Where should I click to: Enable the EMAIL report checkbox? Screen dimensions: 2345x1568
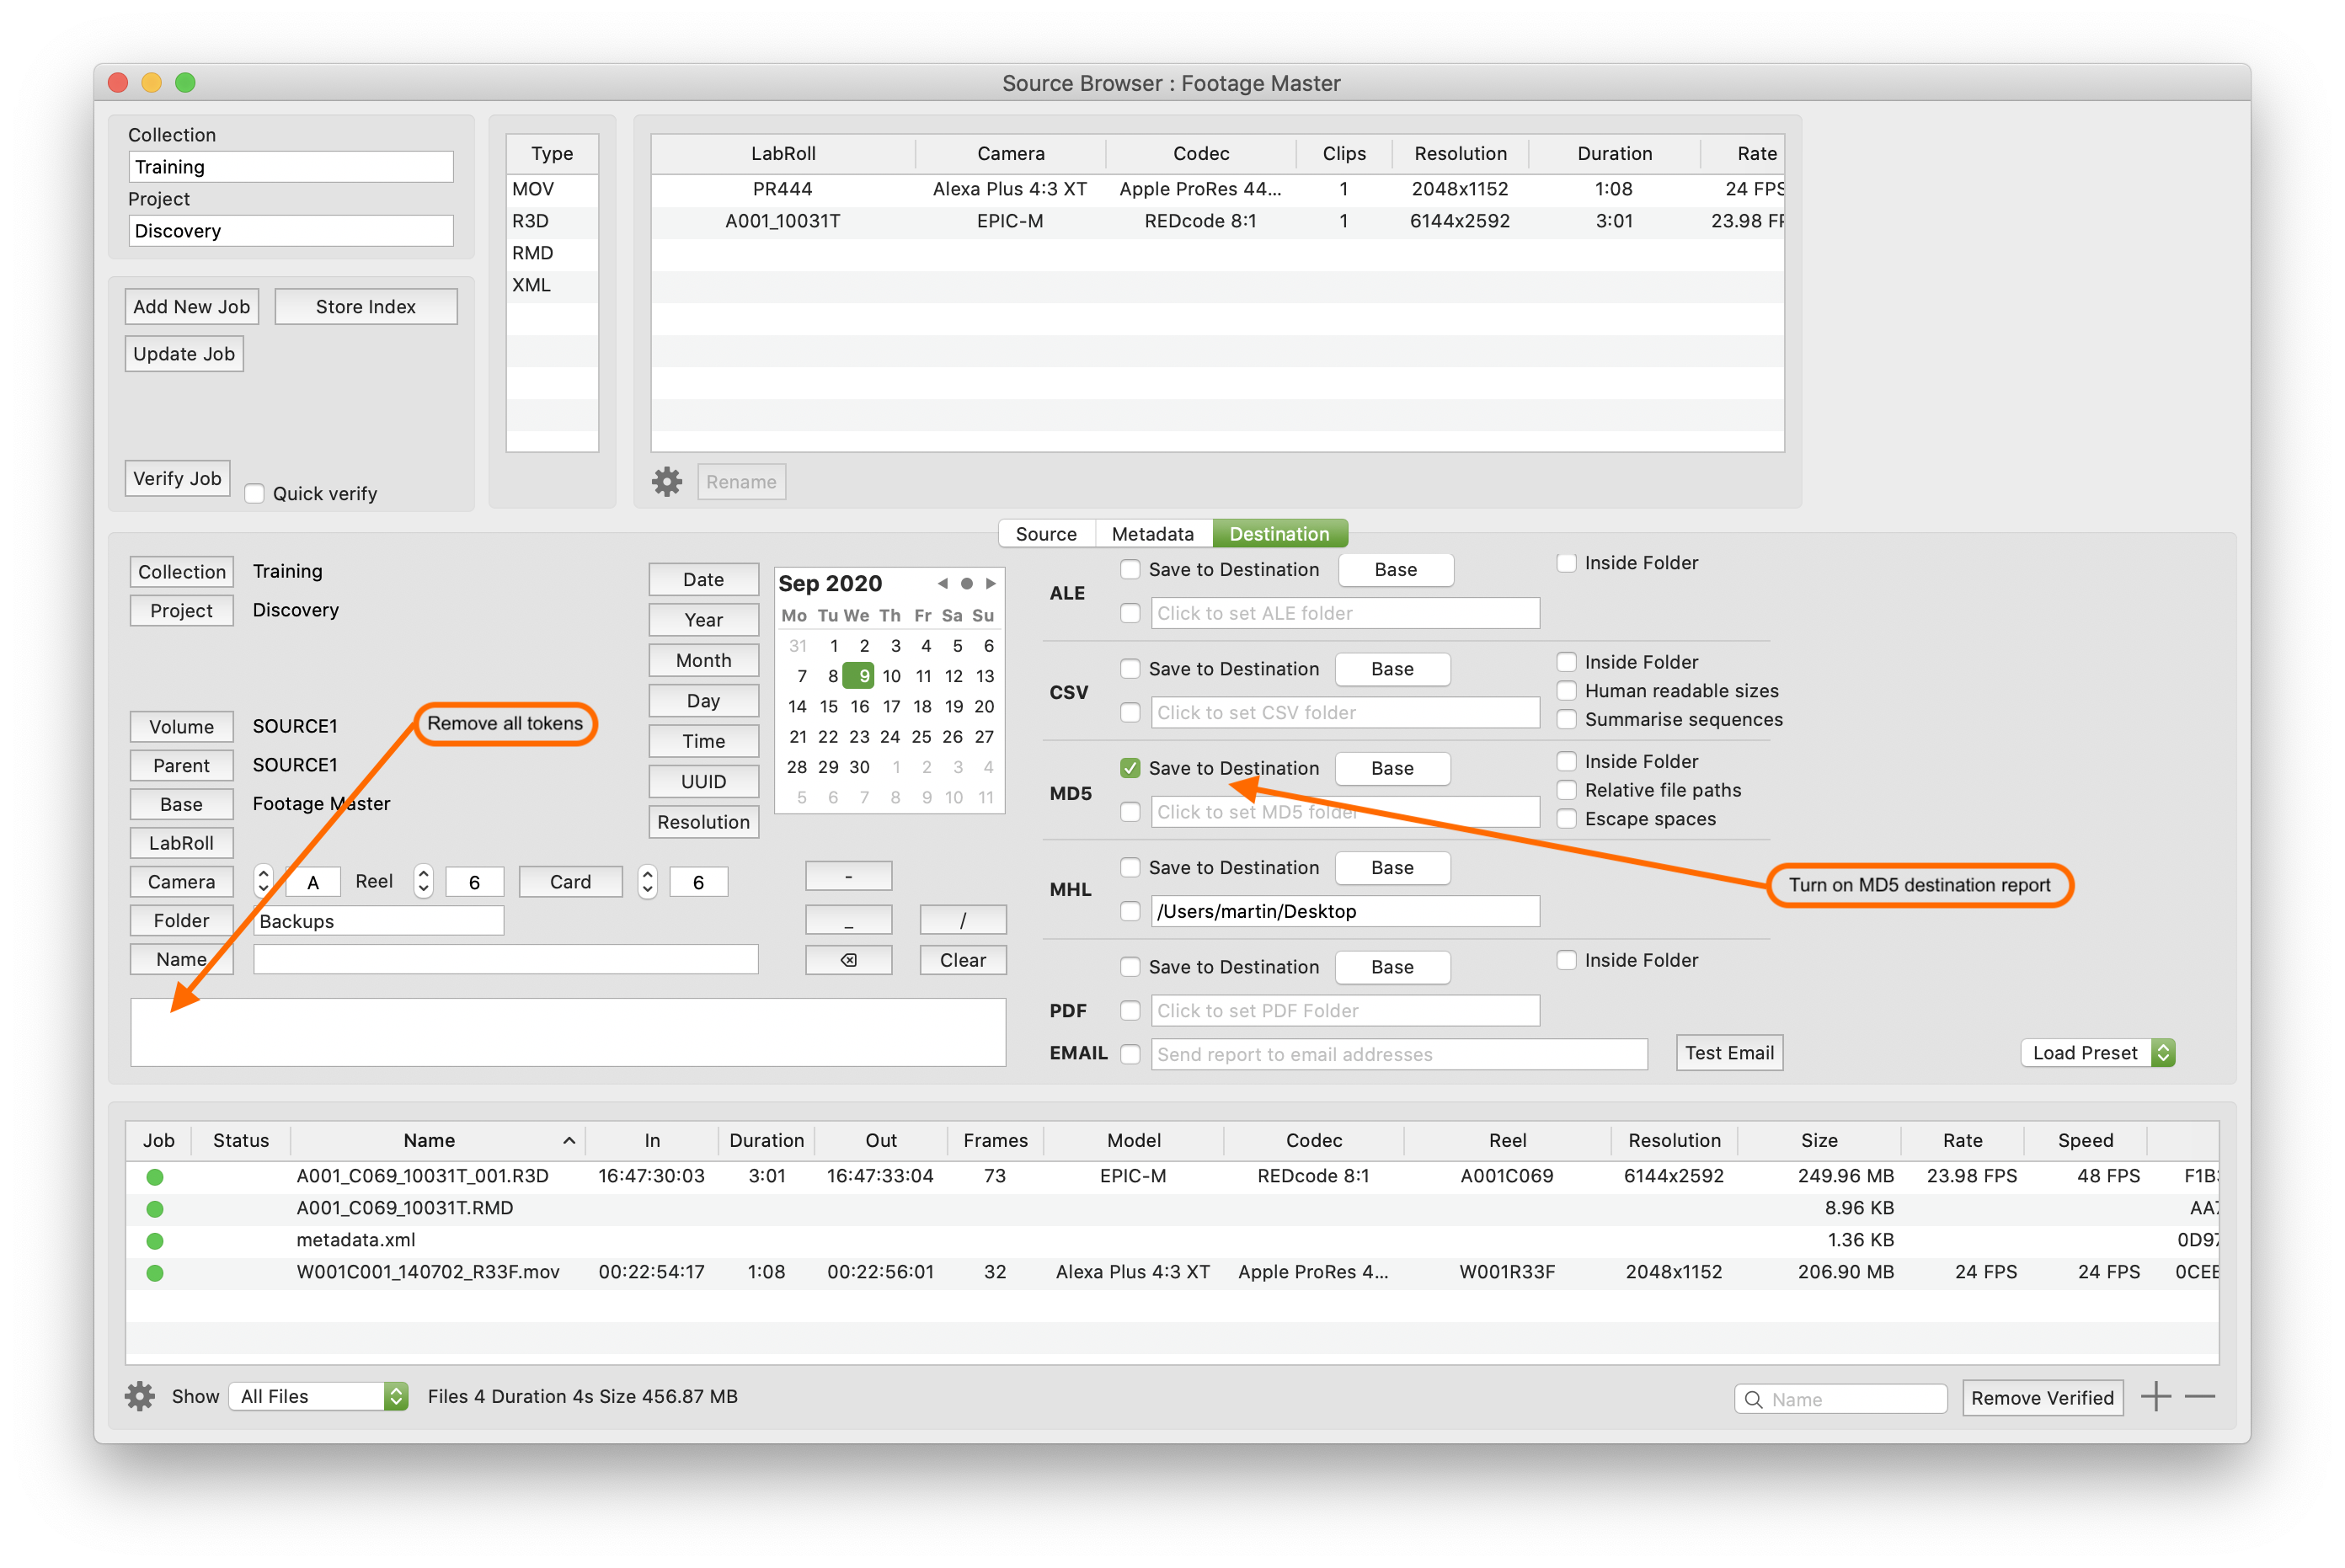coord(1130,1054)
